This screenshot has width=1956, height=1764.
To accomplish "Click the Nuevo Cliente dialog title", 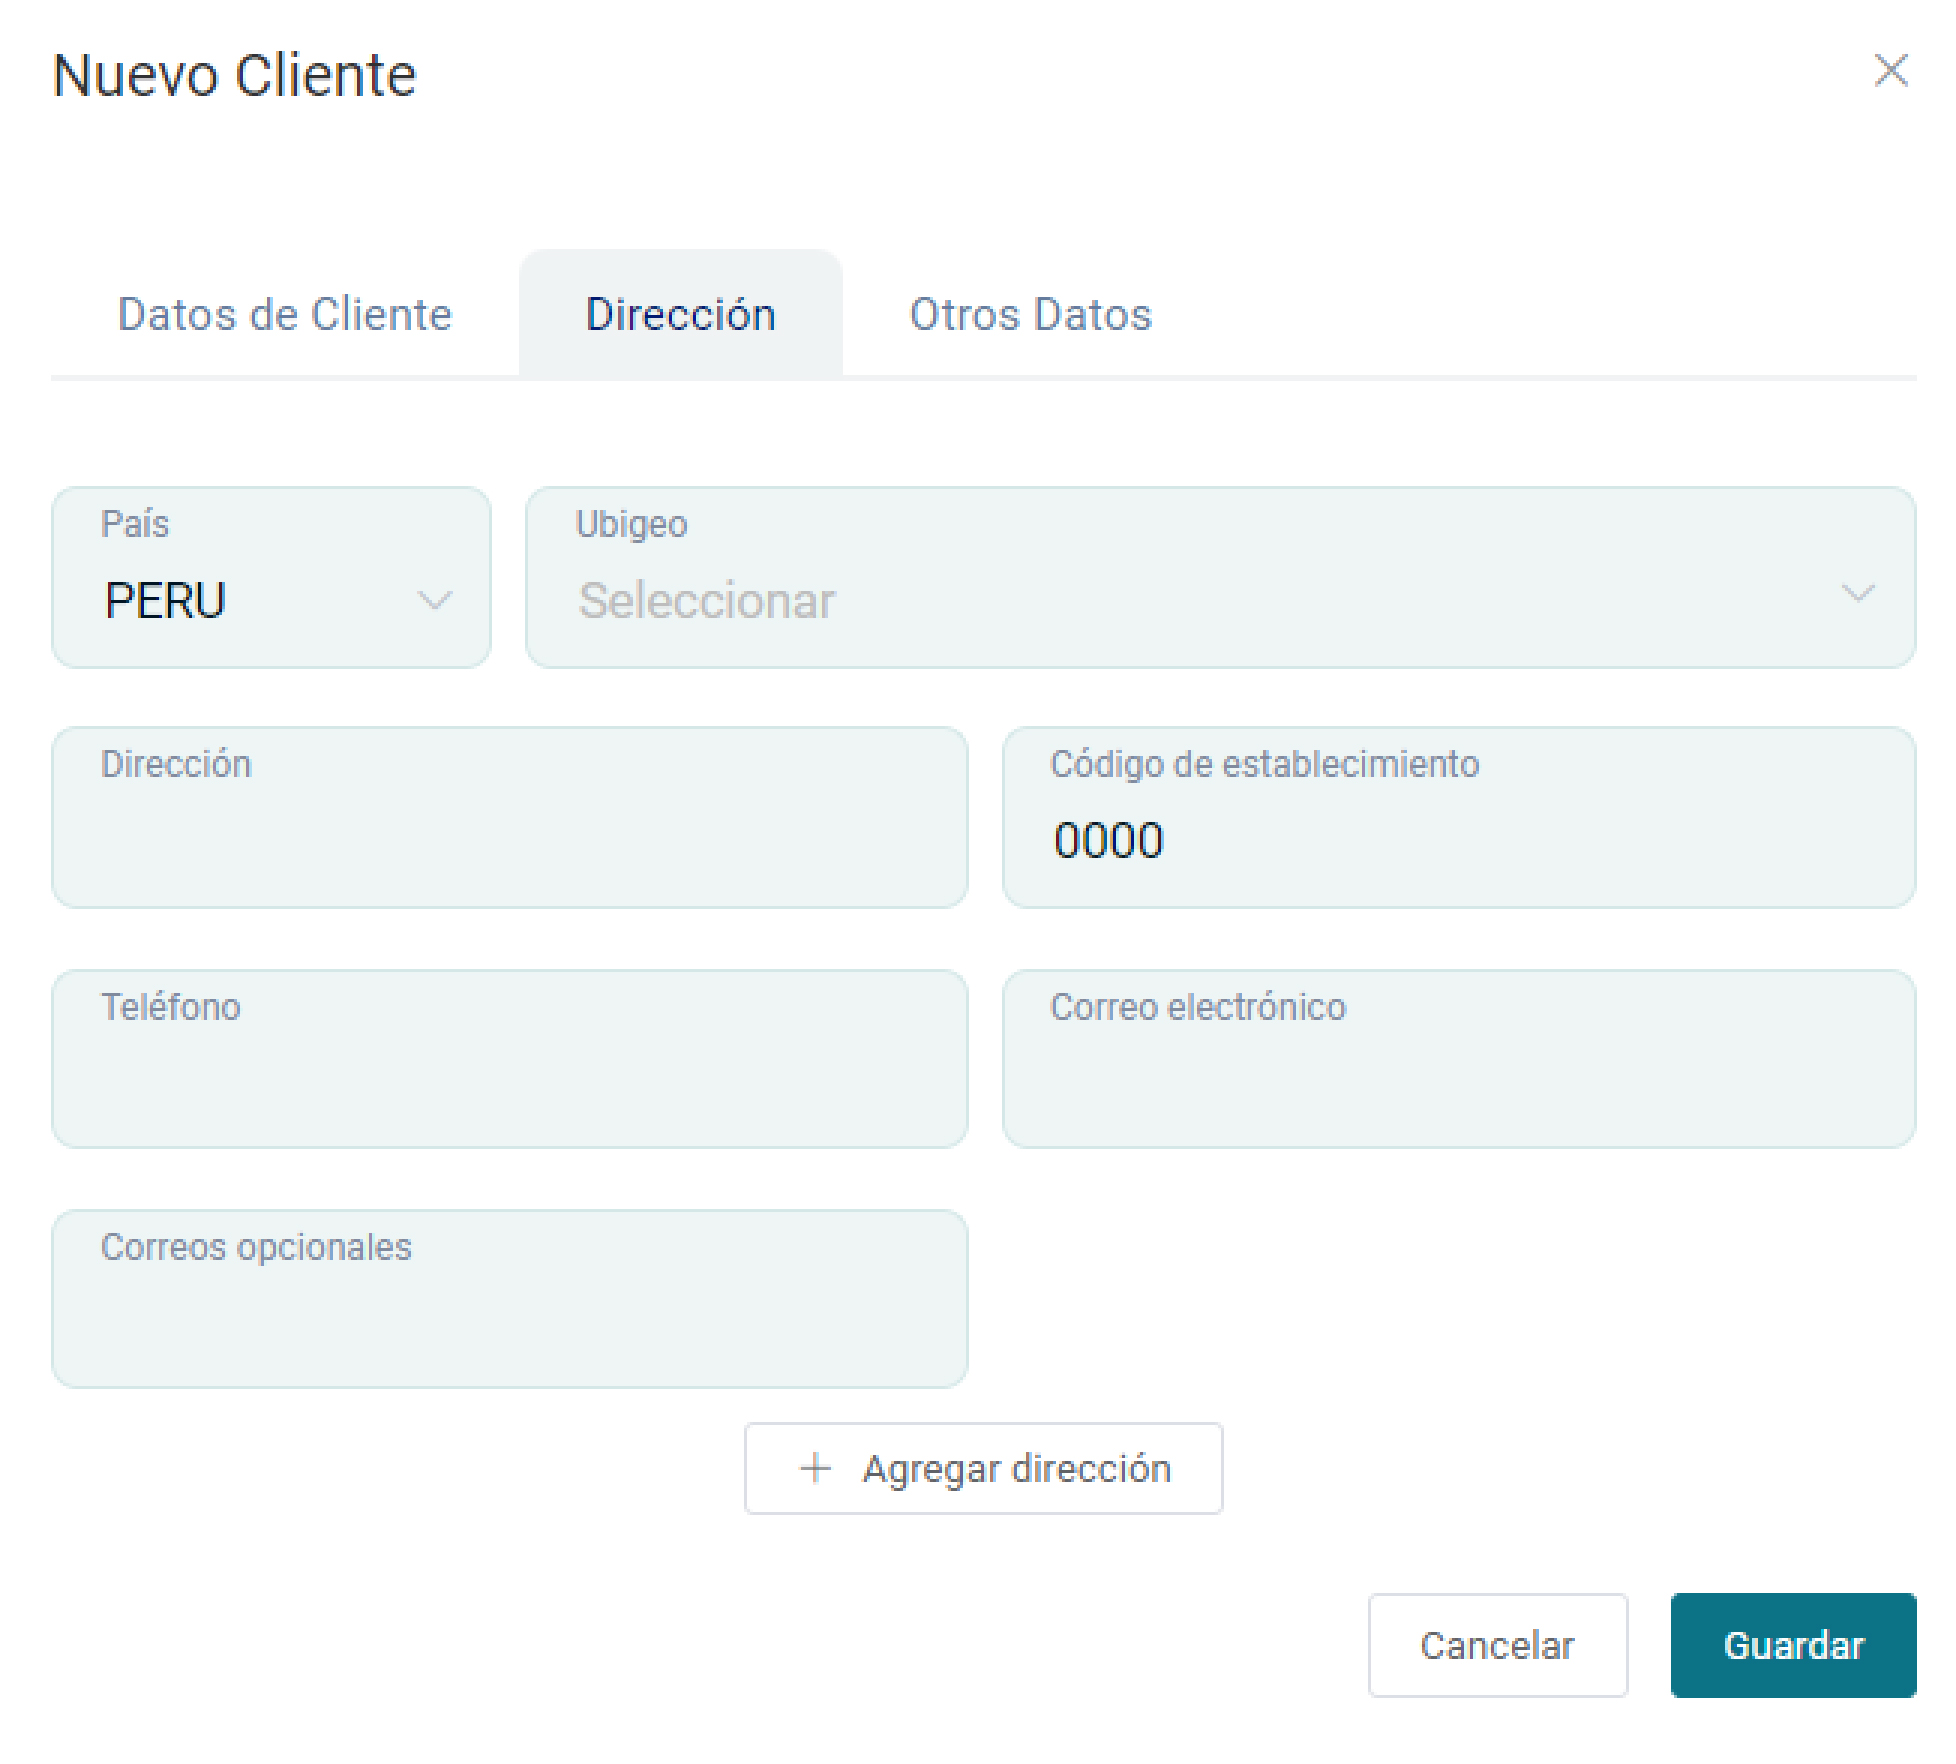I will click(x=234, y=75).
